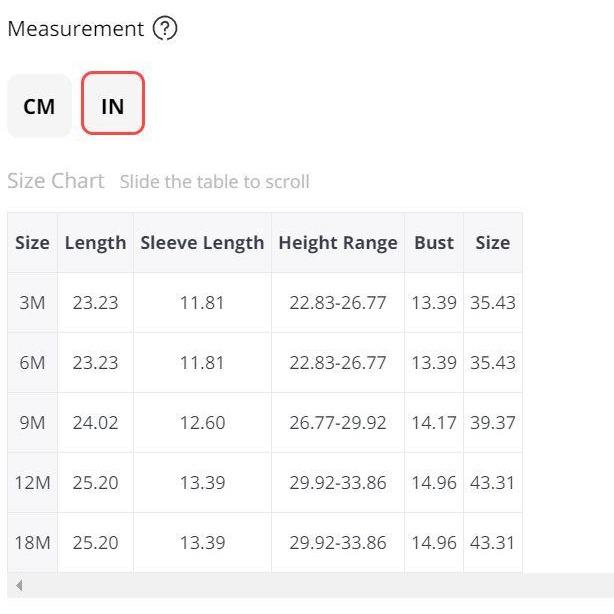Click the 'Slide the table to scroll' hint
Viewport: 614px width, 614px height.
point(215,182)
